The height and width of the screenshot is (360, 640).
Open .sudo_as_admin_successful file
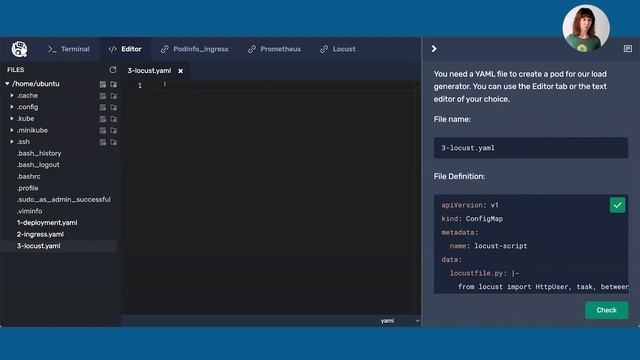(64, 200)
